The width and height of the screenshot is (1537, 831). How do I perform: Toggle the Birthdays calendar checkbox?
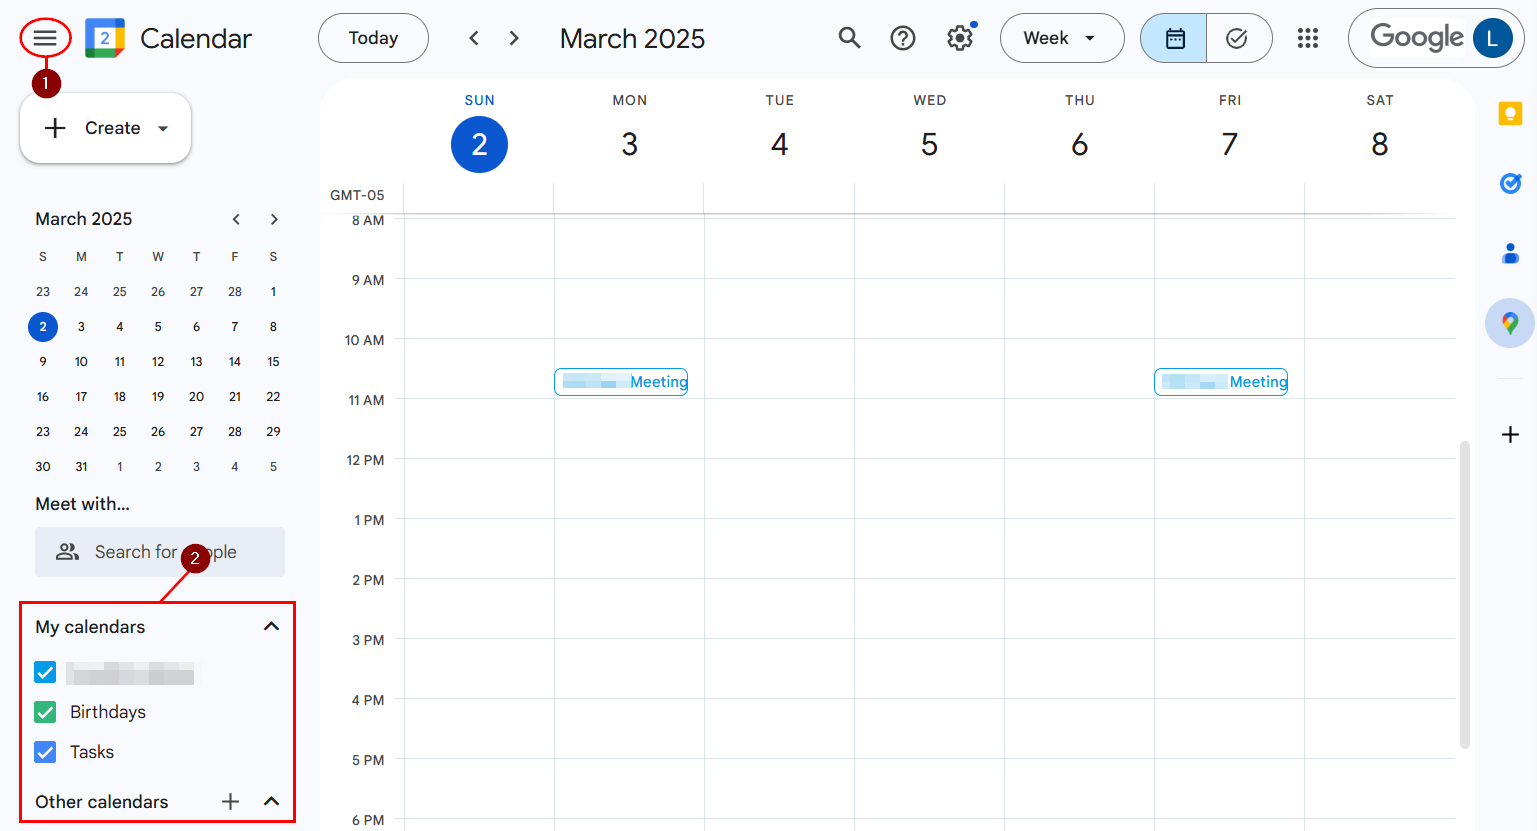click(x=45, y=712)
